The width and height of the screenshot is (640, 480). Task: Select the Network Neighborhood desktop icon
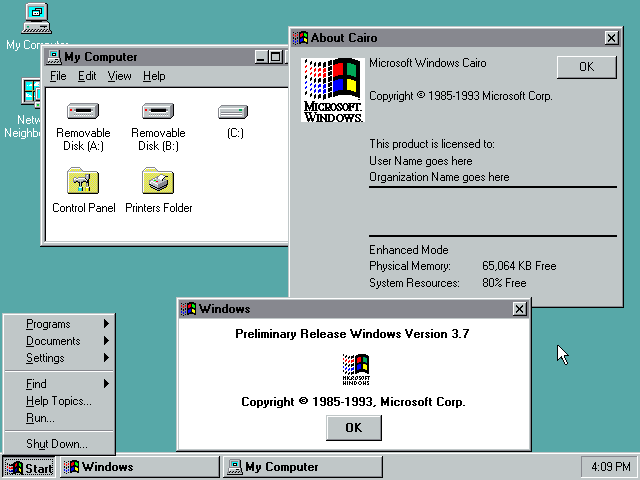point(31,93)
